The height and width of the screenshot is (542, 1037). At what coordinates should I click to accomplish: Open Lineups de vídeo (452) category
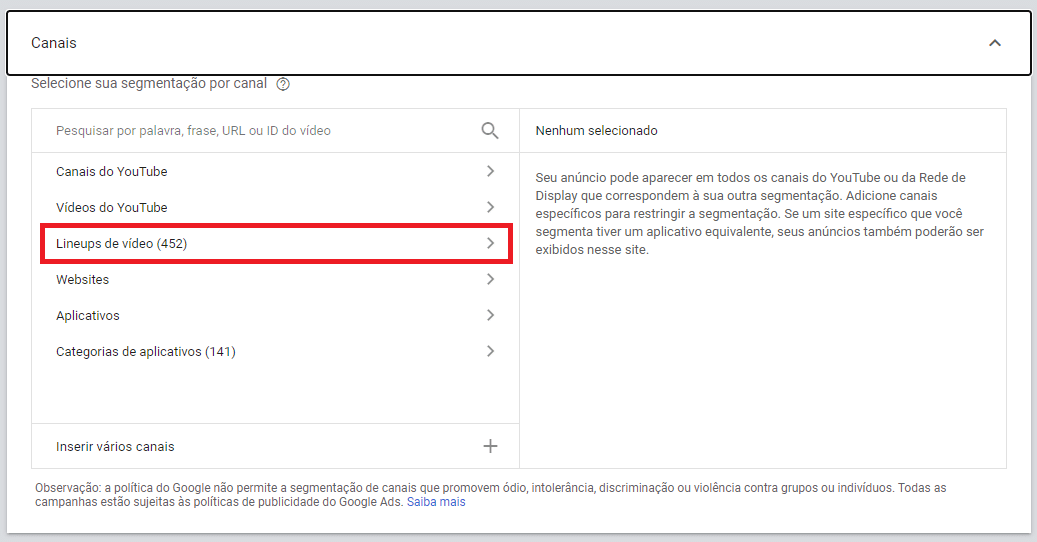pos(122,244)
